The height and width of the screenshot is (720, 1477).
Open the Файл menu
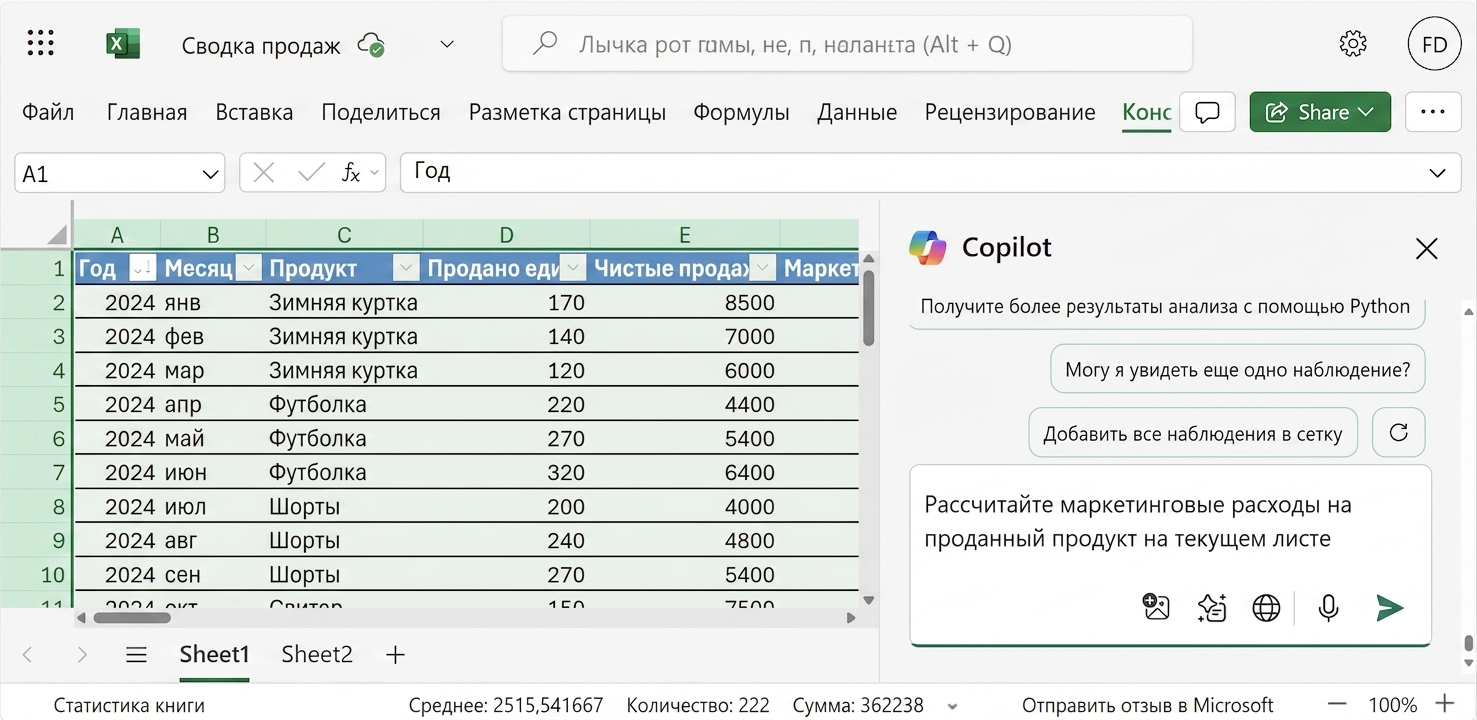[48, 112]
